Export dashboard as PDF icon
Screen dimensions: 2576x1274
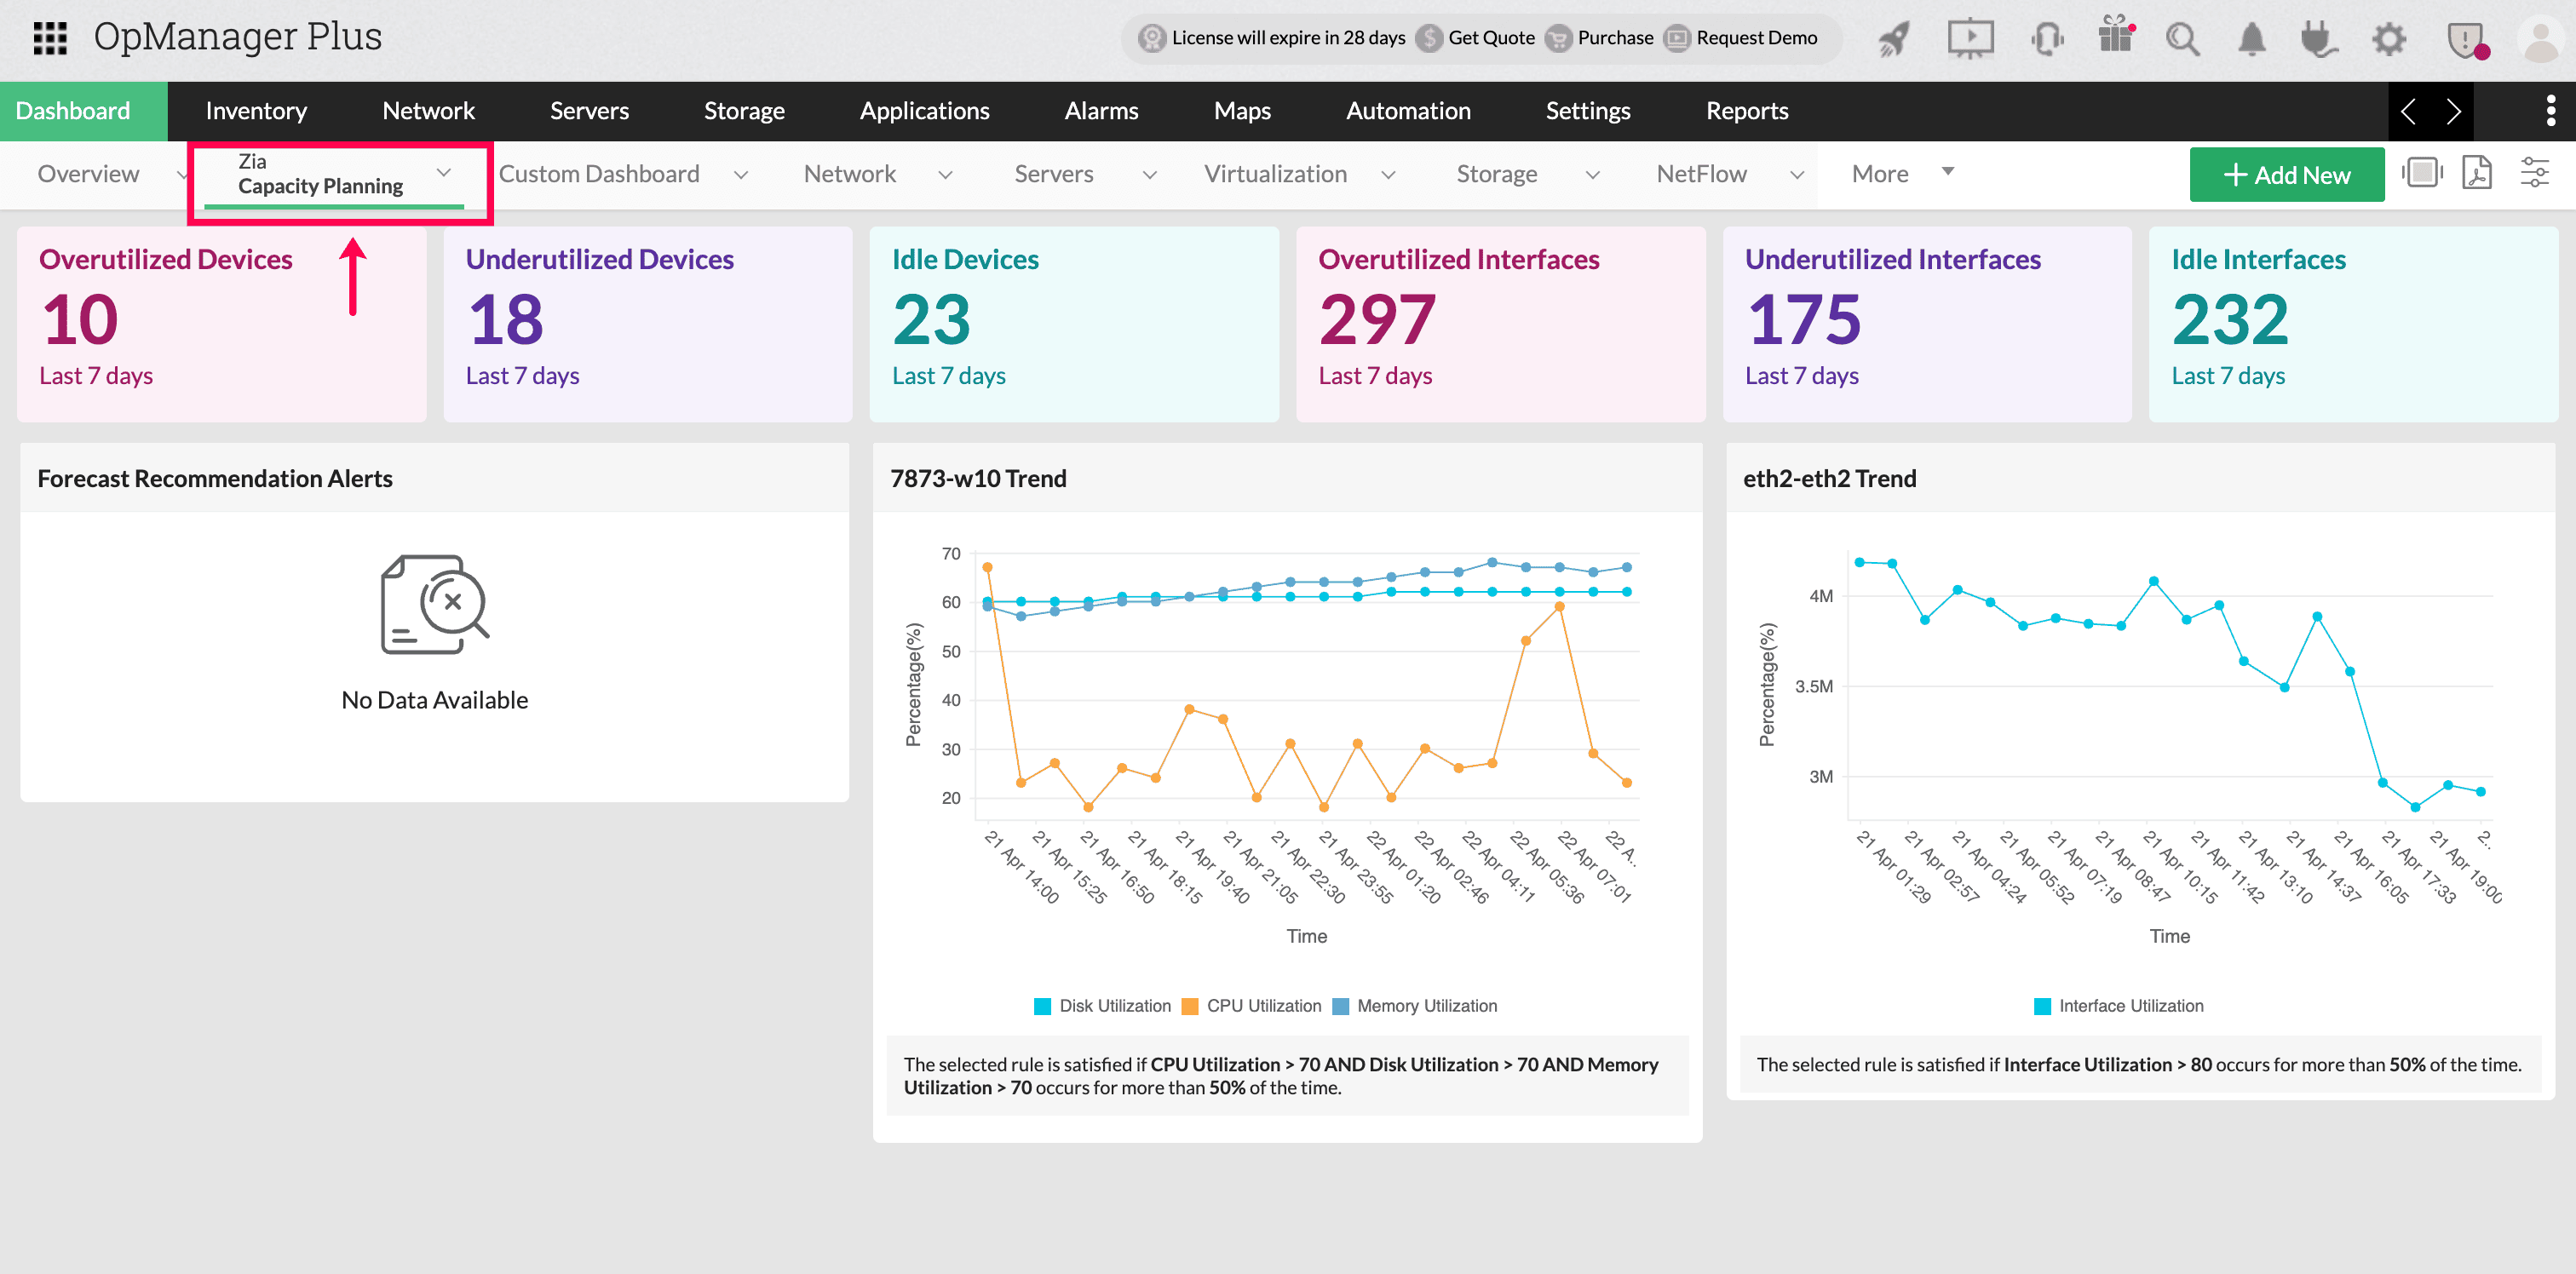2477,173
